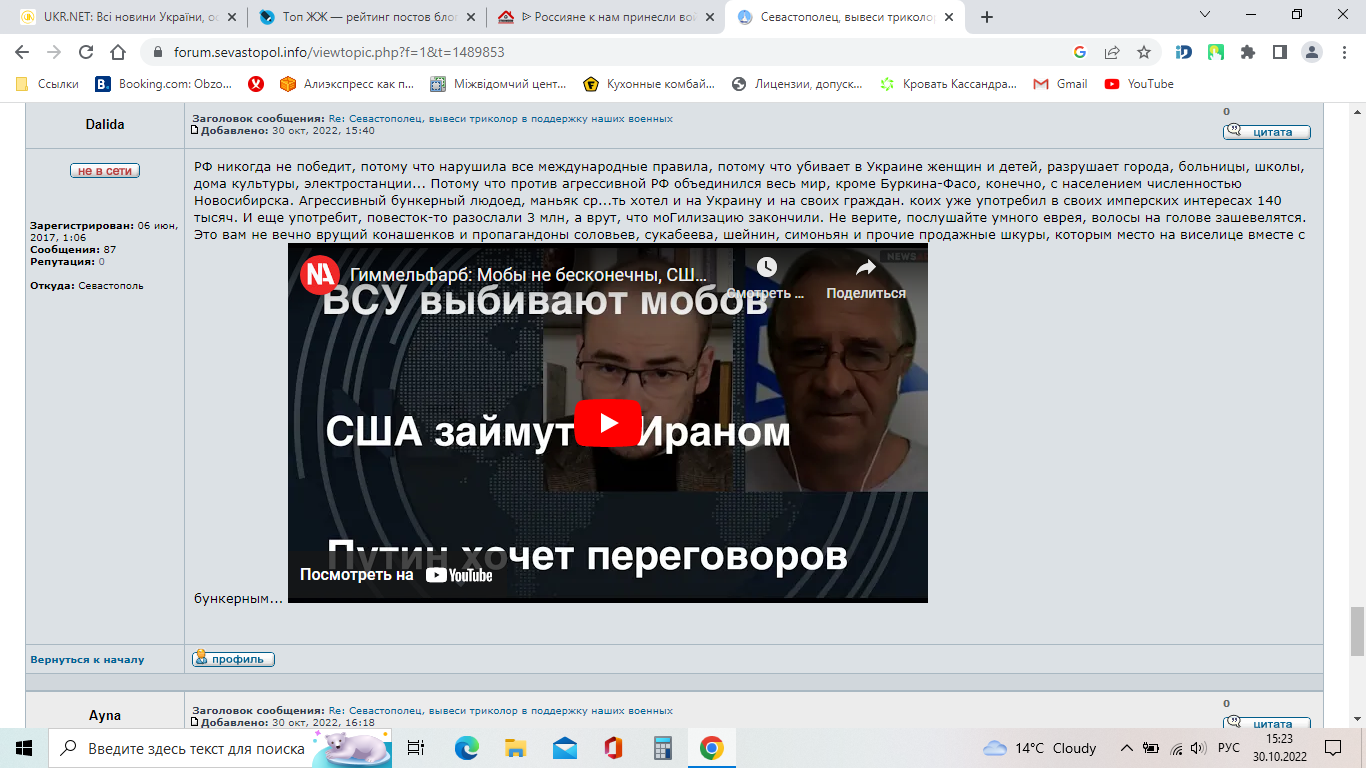
Task: Open the Extensions puzzle menu
Action: 1248,52
